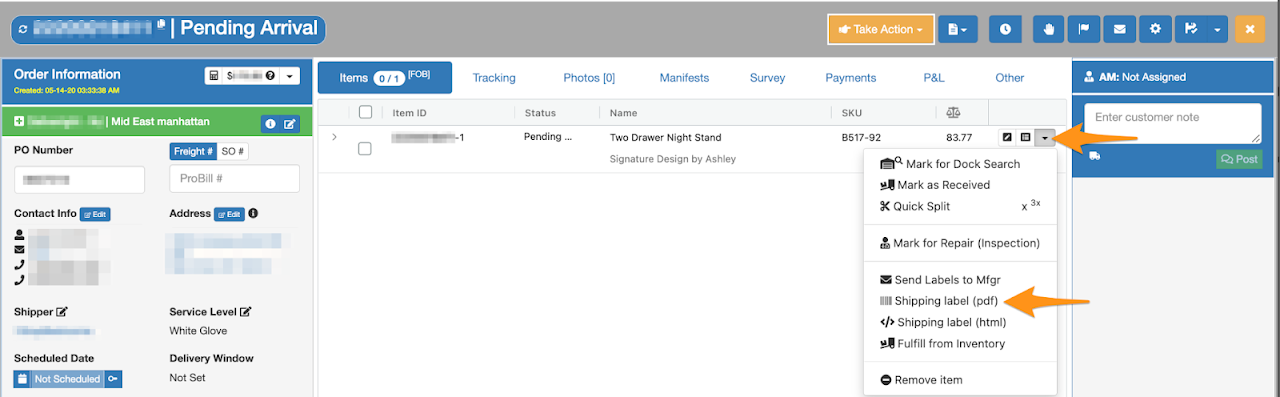This screenshot has height=397, width=1280.
Task: Click the info icon next to Address Edit
Action: pyautogui.click(x=254, y=214)
